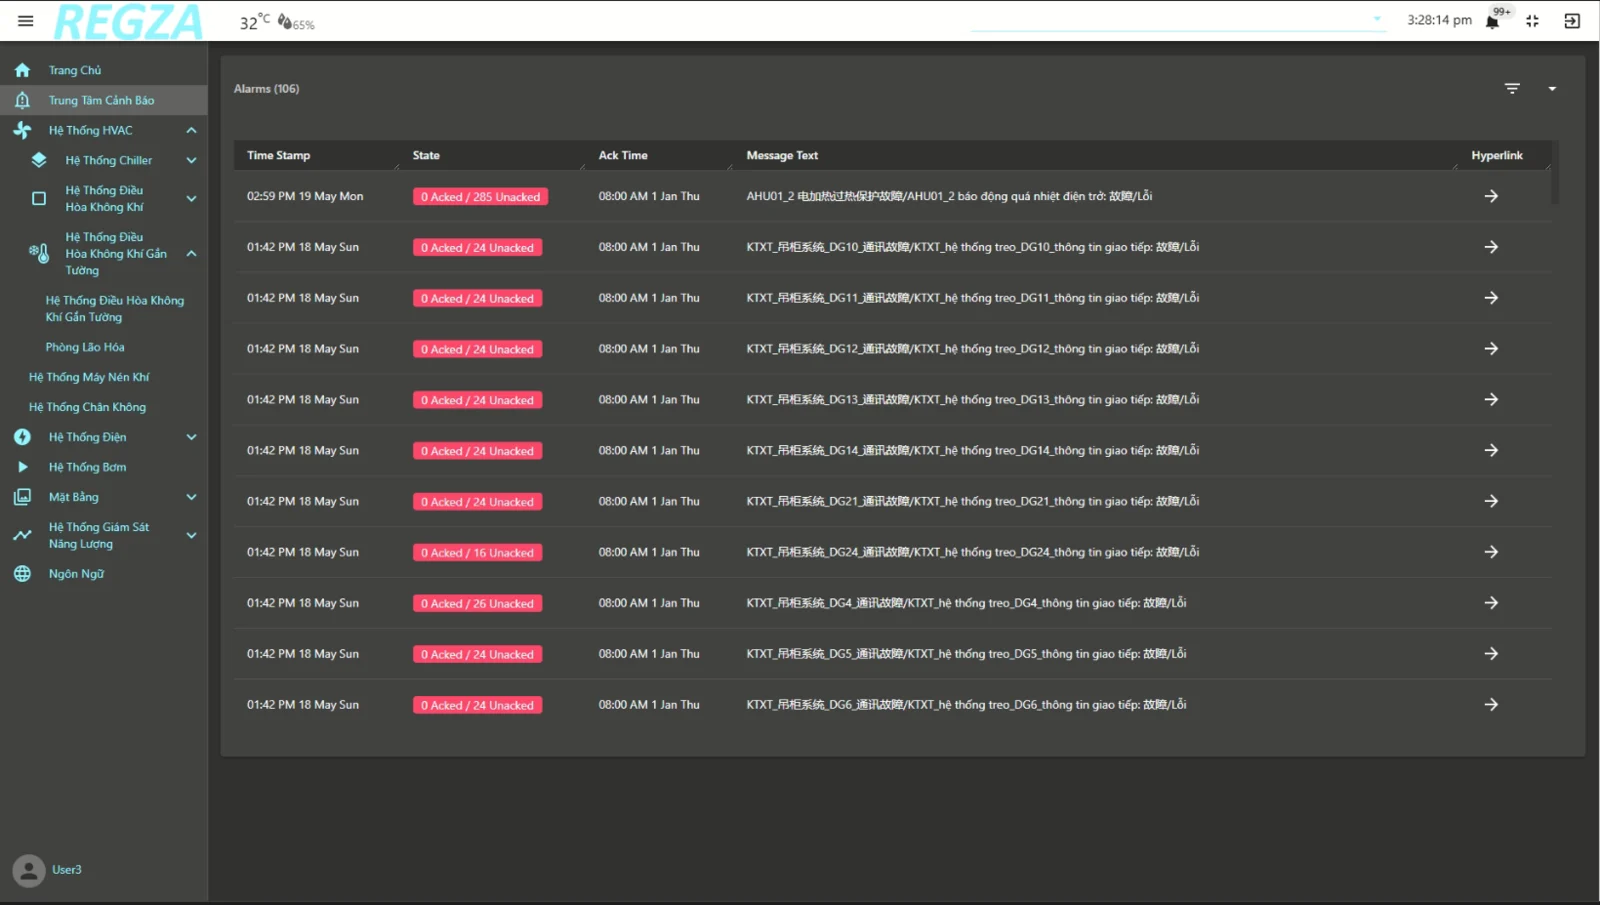This screenshot has width=1600, height=905.
Task: Open the hamburger menu icon
Action: (x=25, y=20)
